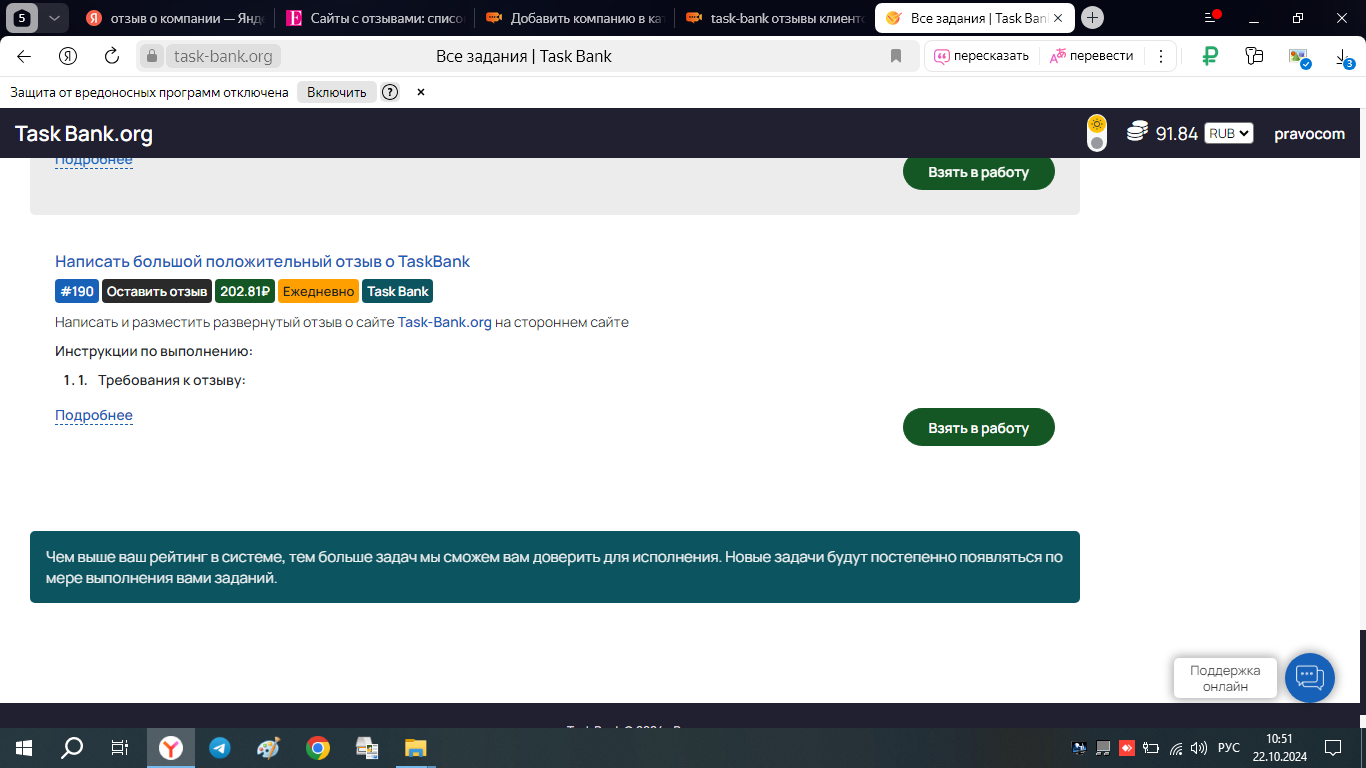Launch Telegram from the taskbar
This screenshot has height=768, width=1366.
[x=219, y=747]
